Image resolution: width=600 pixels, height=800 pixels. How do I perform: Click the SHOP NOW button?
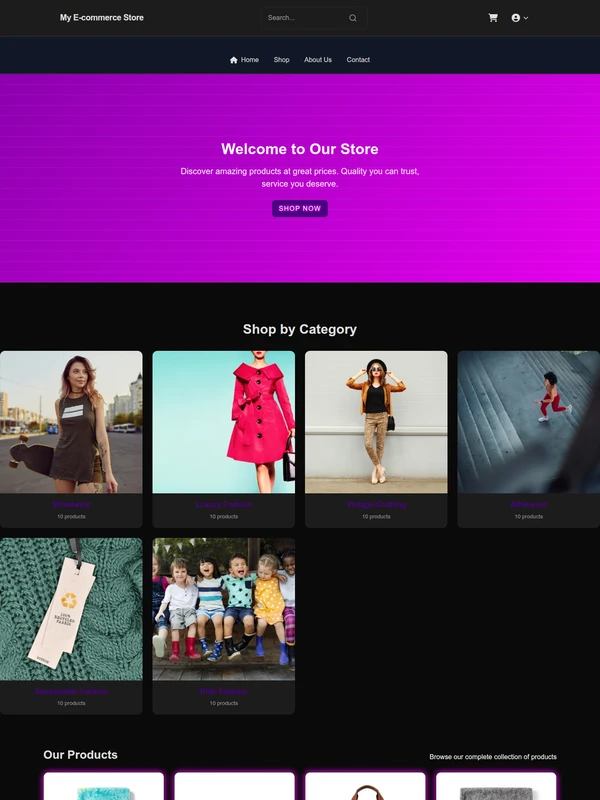click(x=300, y=208)
